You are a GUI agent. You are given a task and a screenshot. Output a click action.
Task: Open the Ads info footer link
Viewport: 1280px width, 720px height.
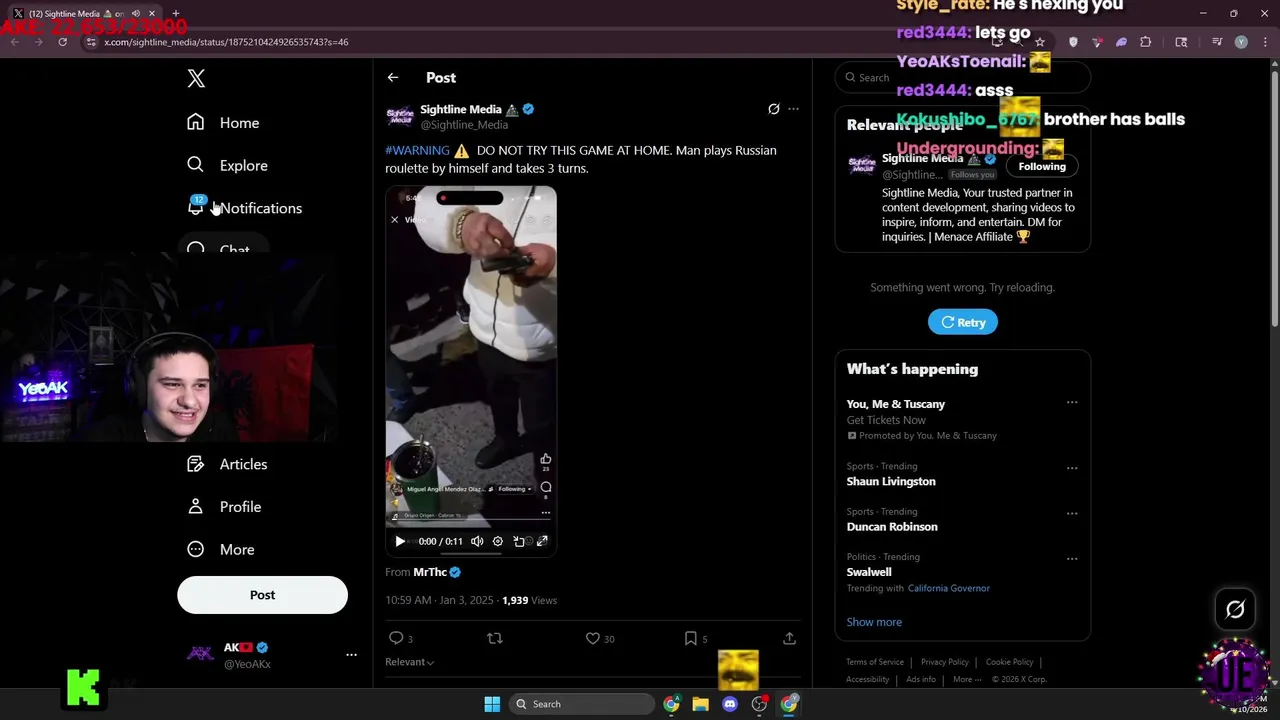click(x=921, y=679)
